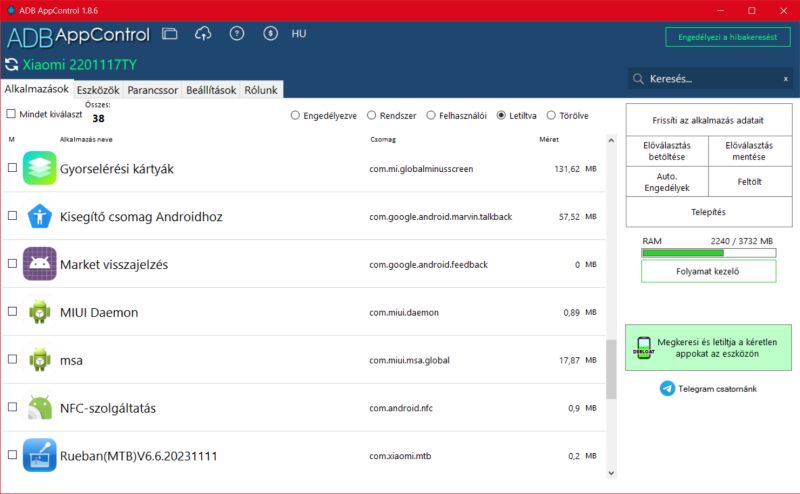Viewport: 800px width, 494px height.
Task: Check the Mindet kiválaszt checkbox
Action: pos(11,114)
